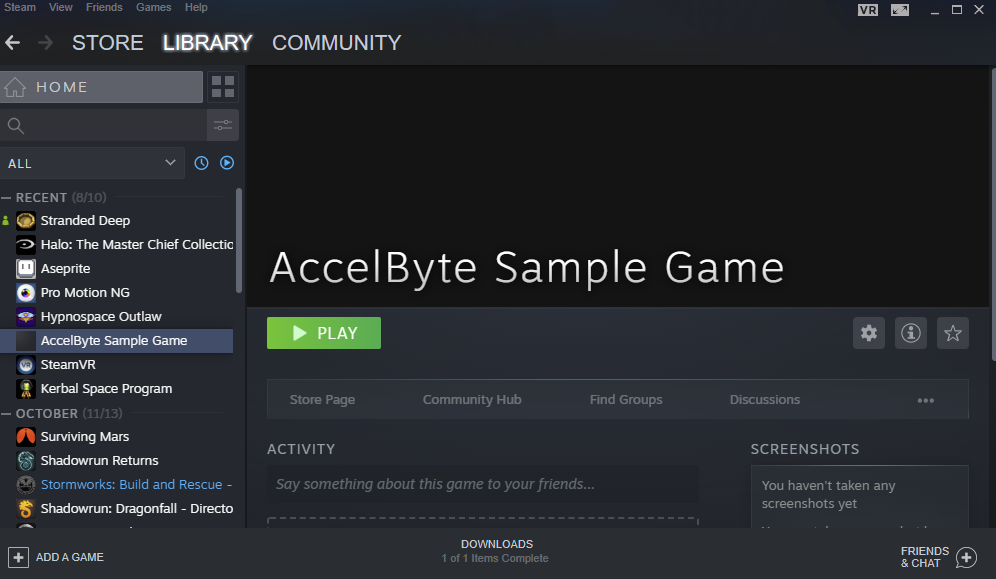Click the activity post text field
The width and height of the screenshot is (996, 579).
tap(483, 484)
